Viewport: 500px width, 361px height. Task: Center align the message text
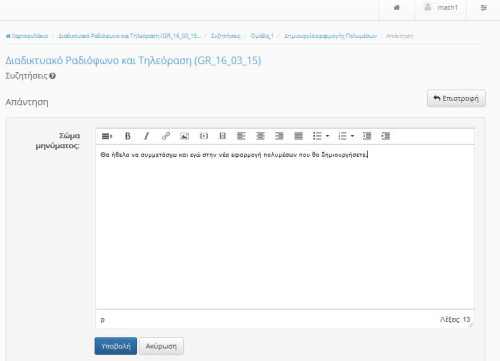point(260,136)
